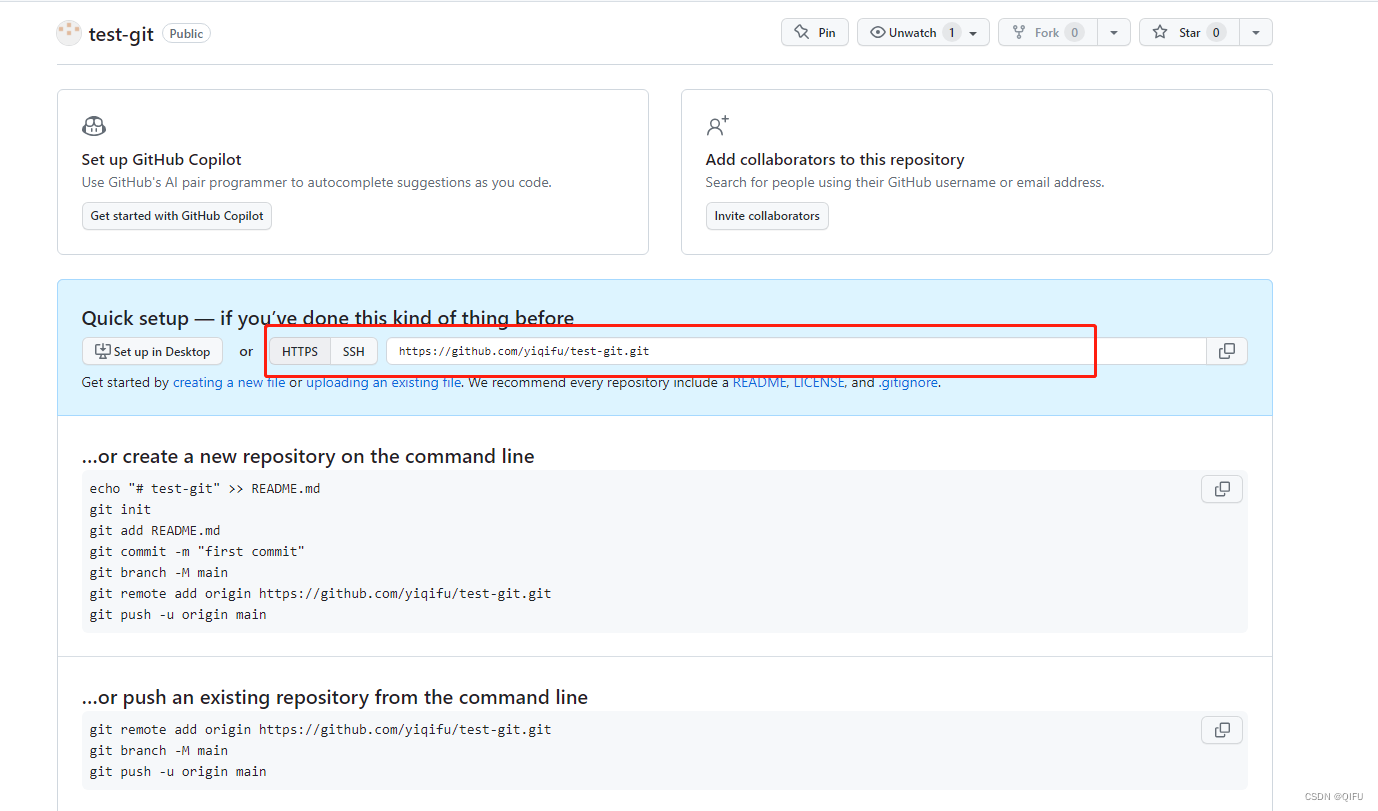The image size is (1378, 811).
Task: Click Set up in Desktop button
Action: click(152, 351)
